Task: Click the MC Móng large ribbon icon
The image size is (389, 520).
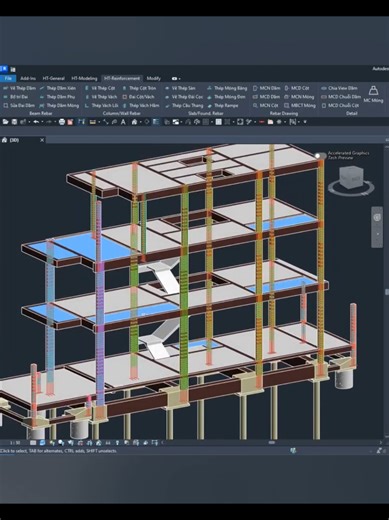Action: 373,94
